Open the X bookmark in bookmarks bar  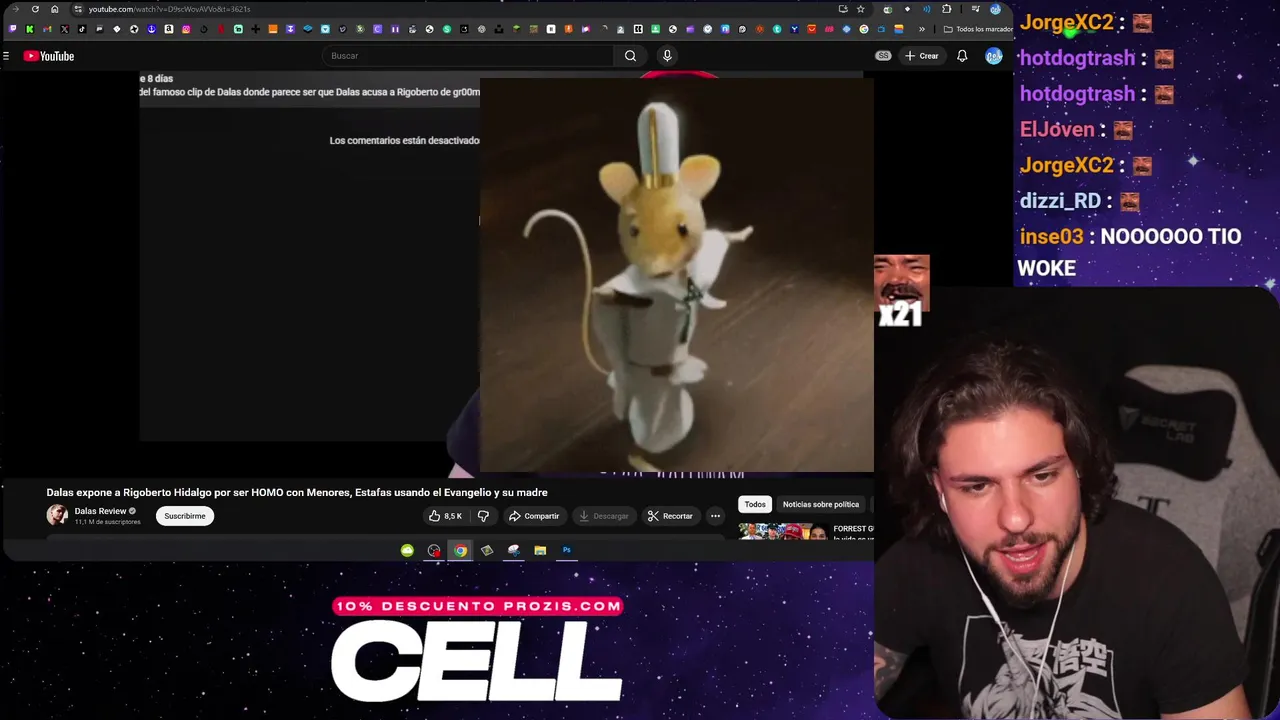pos(64,29)
